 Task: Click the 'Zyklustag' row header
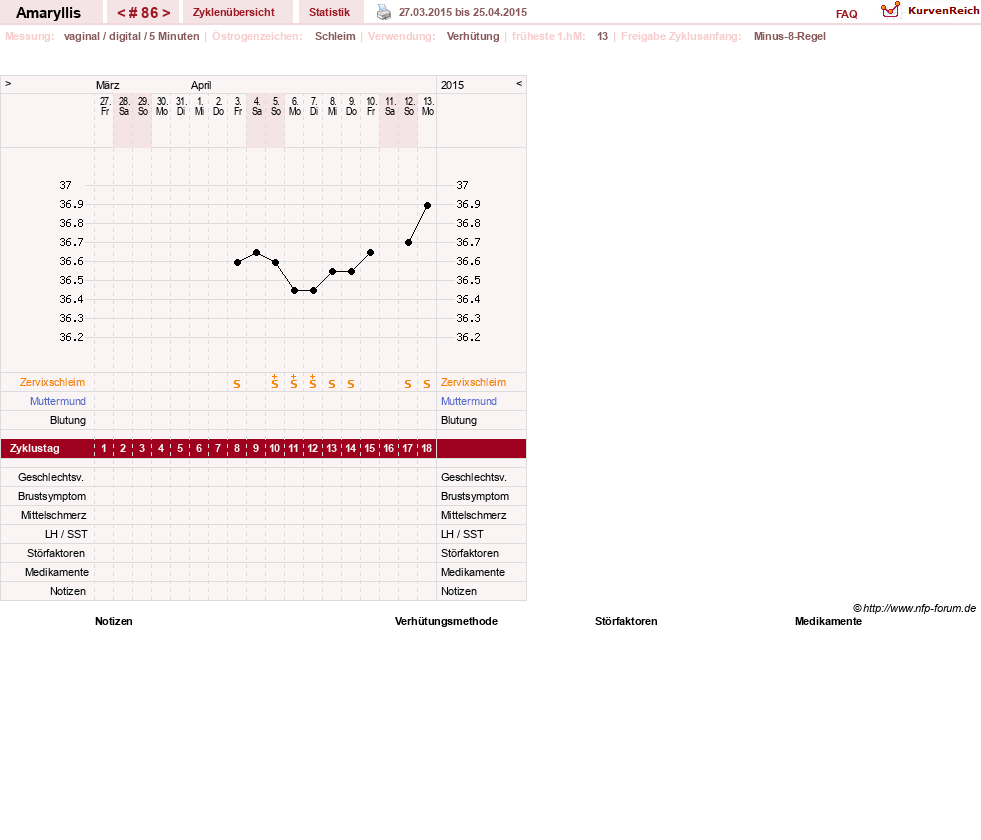34,448
